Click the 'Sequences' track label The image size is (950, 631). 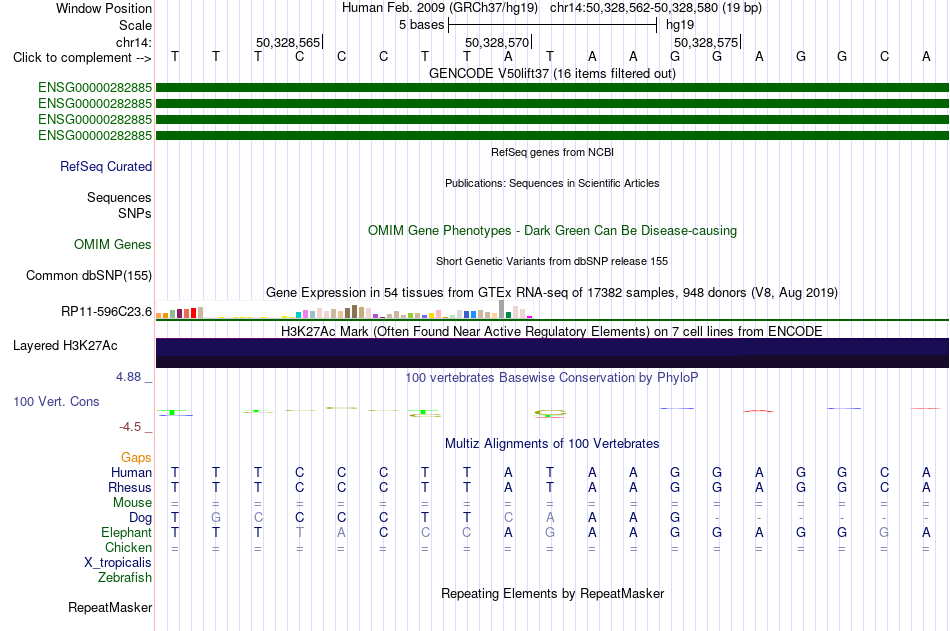pos(119,198)
